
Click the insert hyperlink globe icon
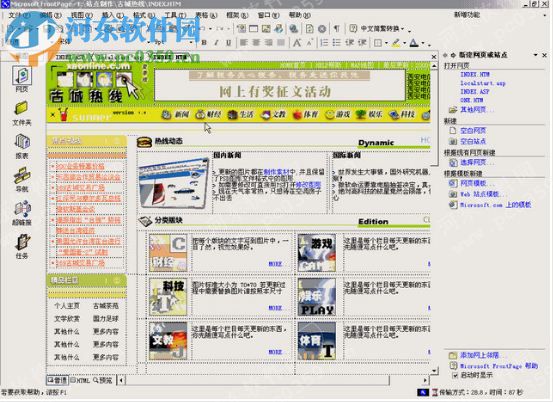click(293, 28)
